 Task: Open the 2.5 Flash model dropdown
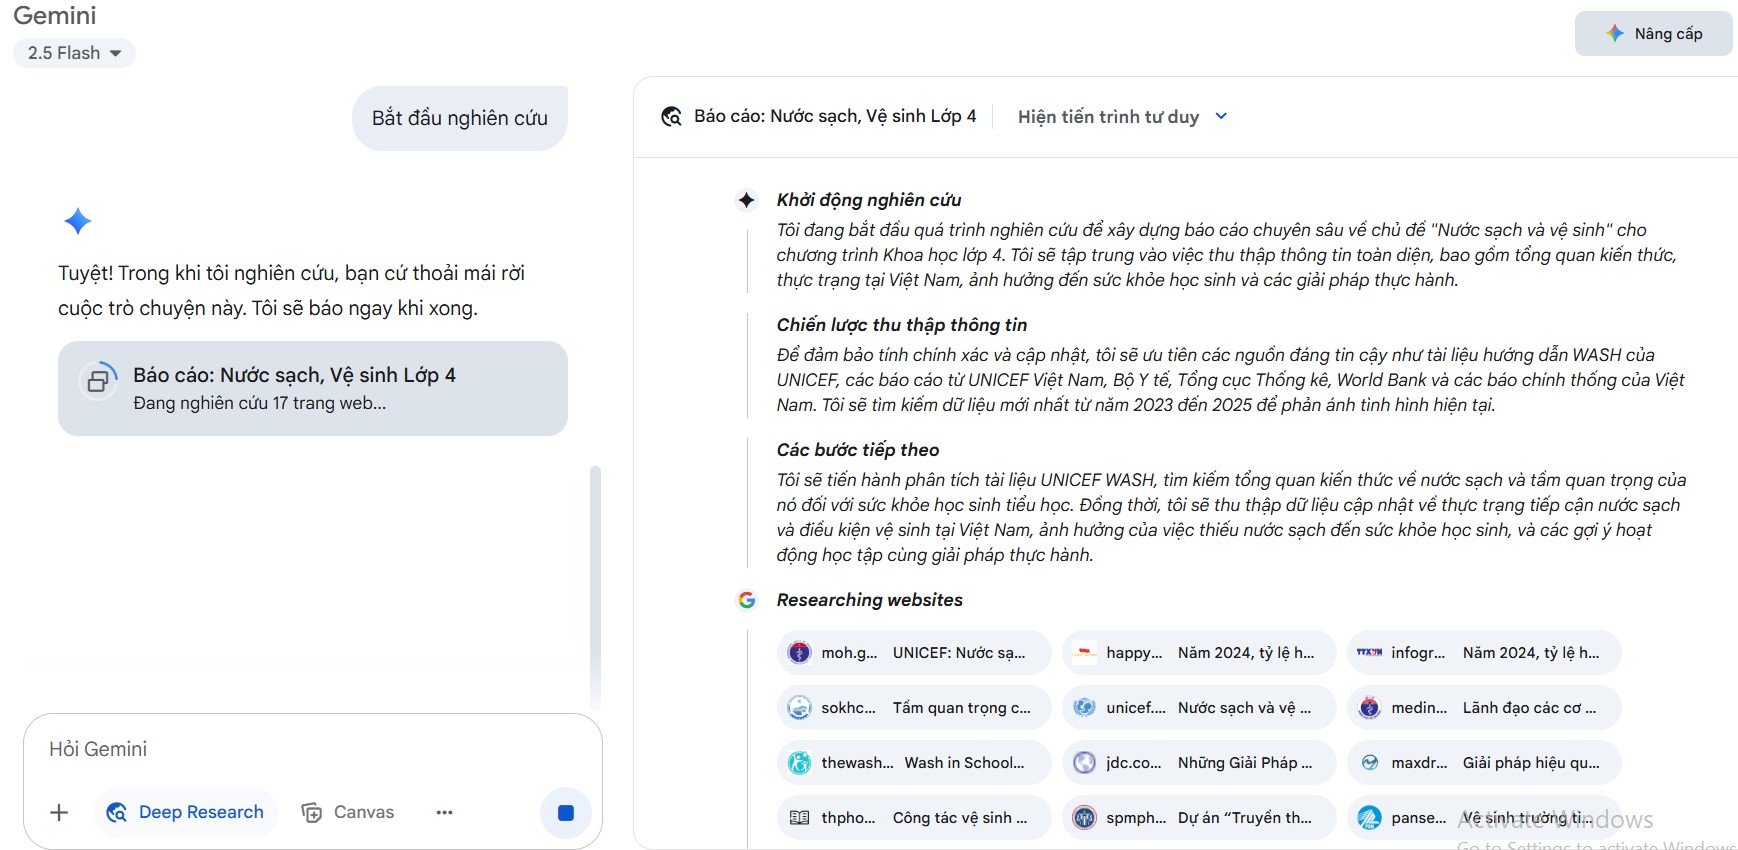[74, 53]
